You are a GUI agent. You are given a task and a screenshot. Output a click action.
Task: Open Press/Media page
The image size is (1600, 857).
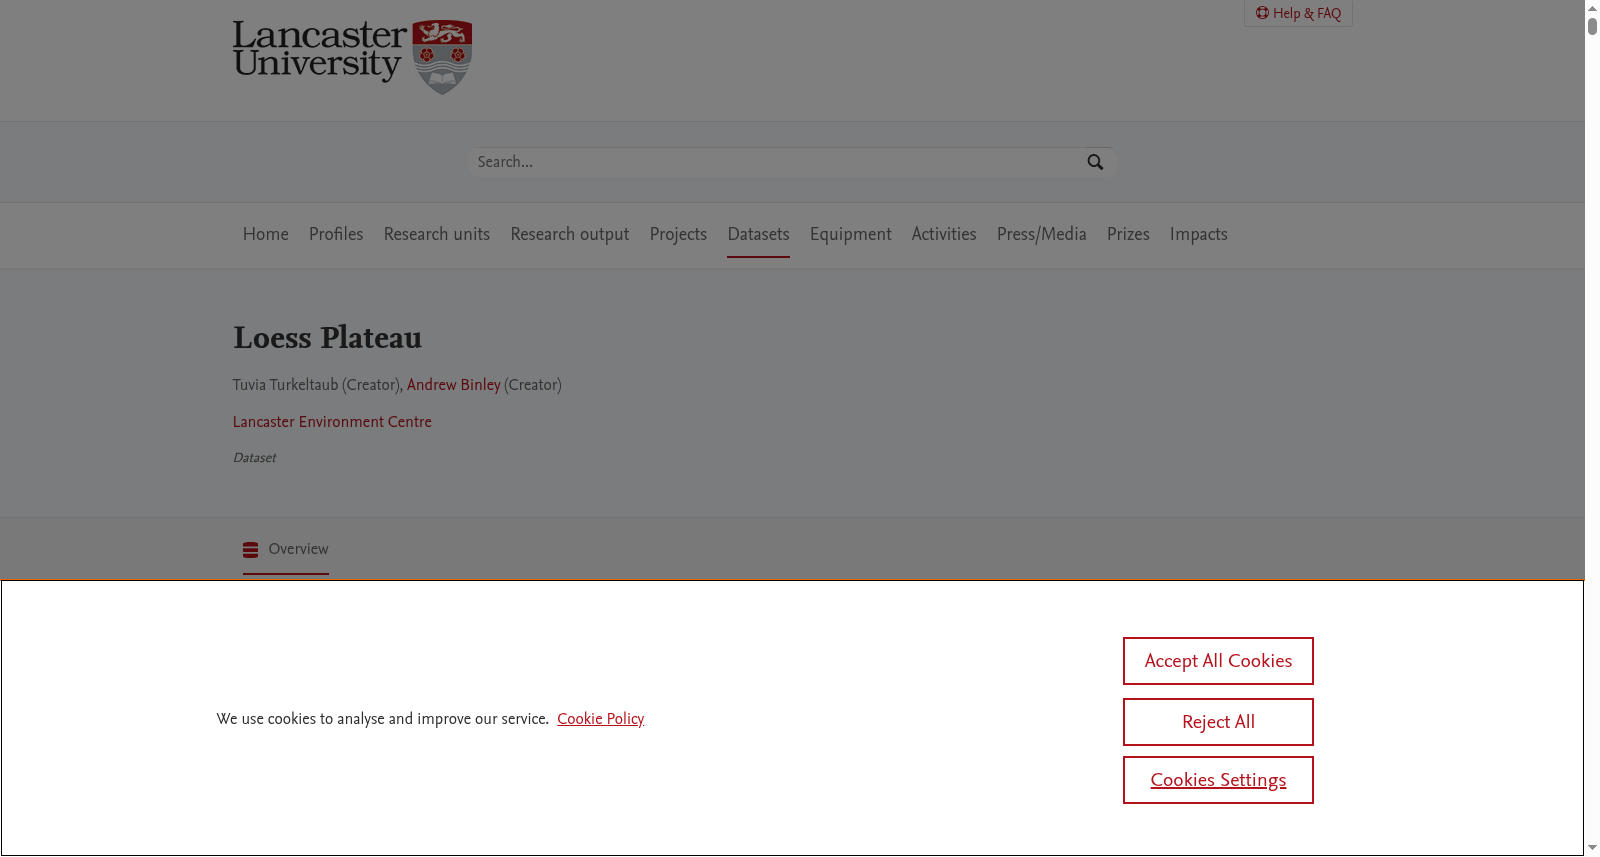(x=1041, y=234)
